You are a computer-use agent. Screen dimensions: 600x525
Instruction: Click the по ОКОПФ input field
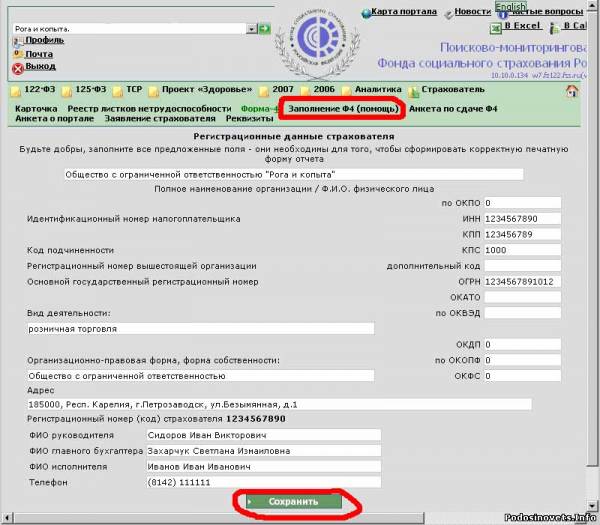coord(523,360)
